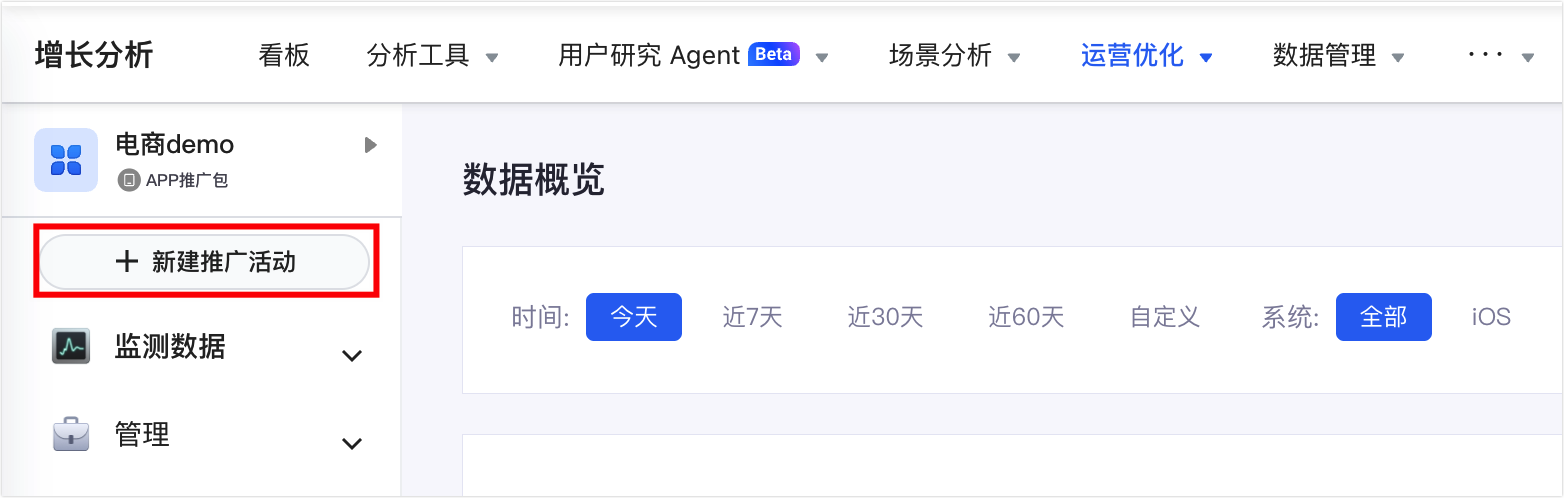Image resolution: width=1564 pixels, height=498 pixels.
Task: Choose the 近60天 time range
Action: [1026, 317]
